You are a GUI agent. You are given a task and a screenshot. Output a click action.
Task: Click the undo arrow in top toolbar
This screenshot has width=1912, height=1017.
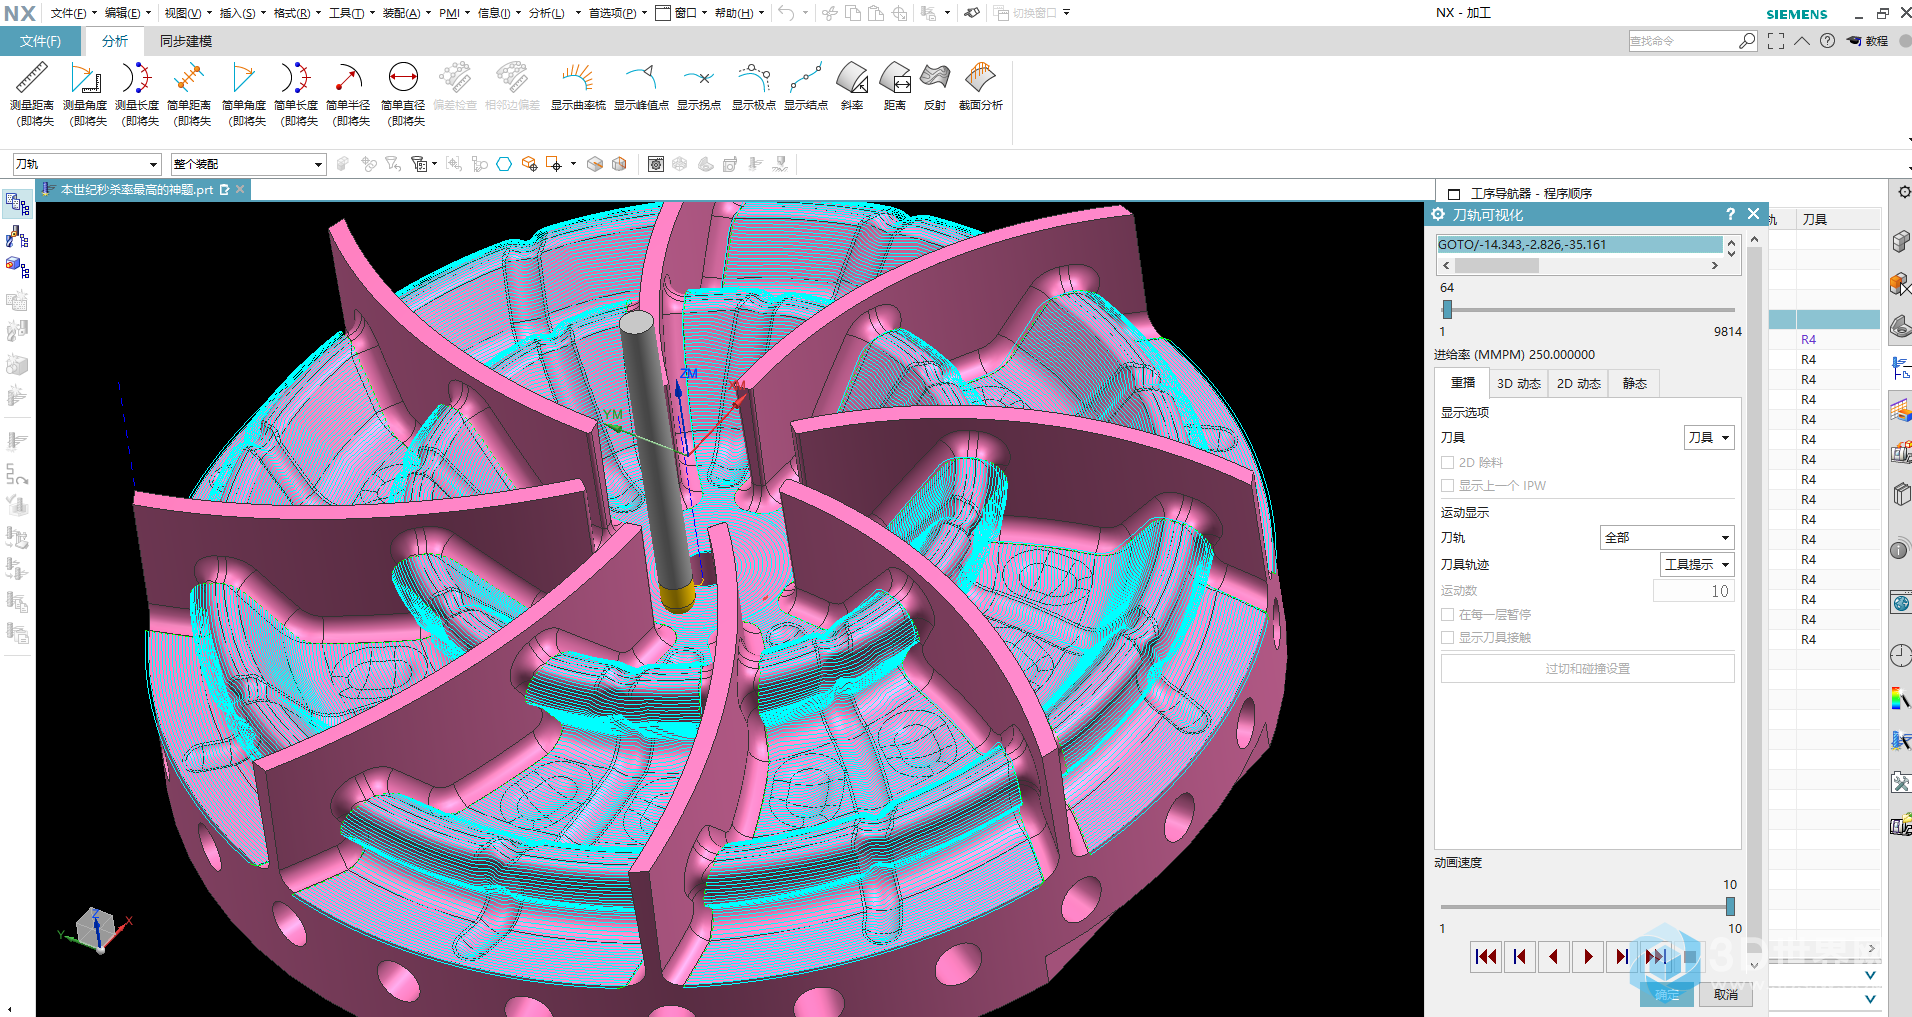[787, 13]
